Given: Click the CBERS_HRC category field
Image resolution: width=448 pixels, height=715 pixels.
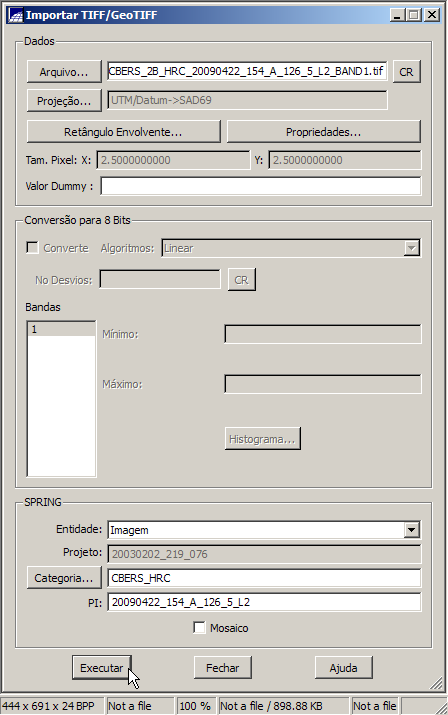Looking at the screenshot, I should point(264,578).
